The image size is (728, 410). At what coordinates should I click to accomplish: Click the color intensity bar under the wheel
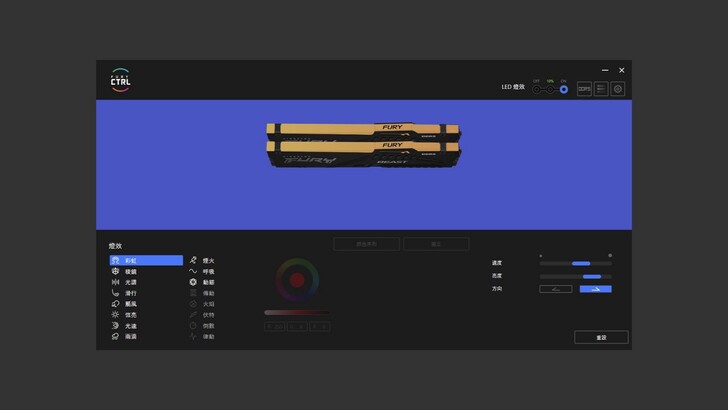pos(297,312)
